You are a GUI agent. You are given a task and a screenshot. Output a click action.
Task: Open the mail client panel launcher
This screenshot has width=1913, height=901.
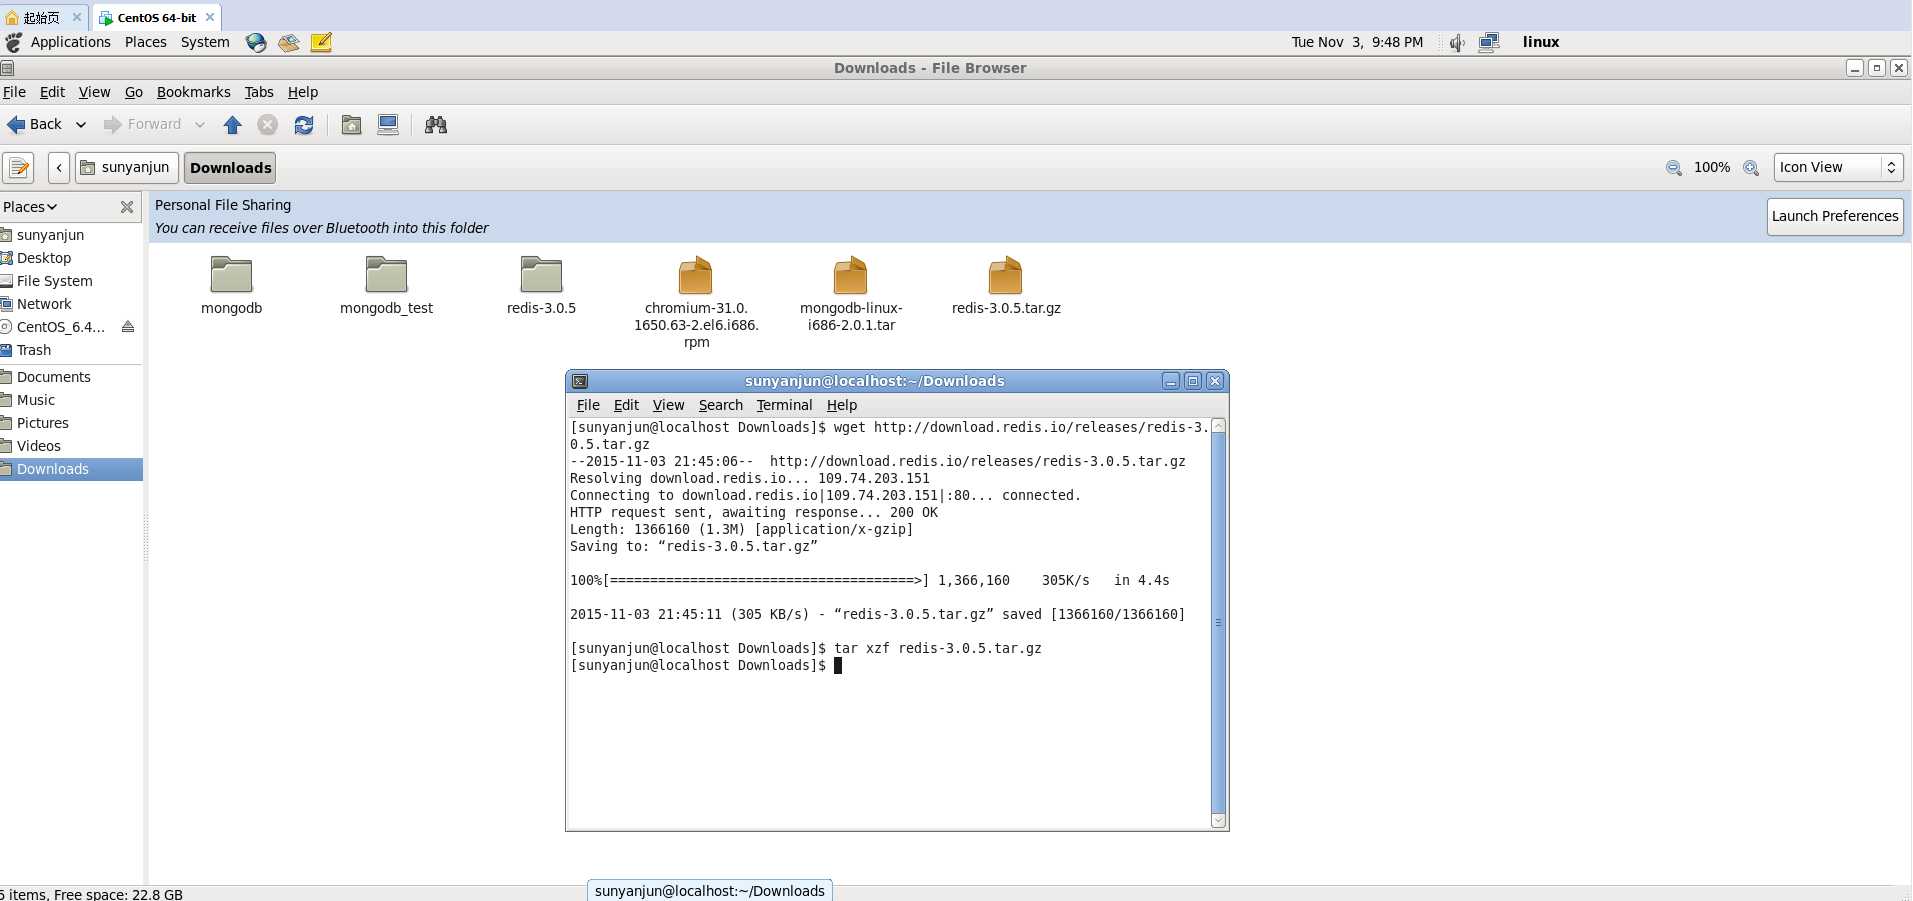tap(289, 42)
